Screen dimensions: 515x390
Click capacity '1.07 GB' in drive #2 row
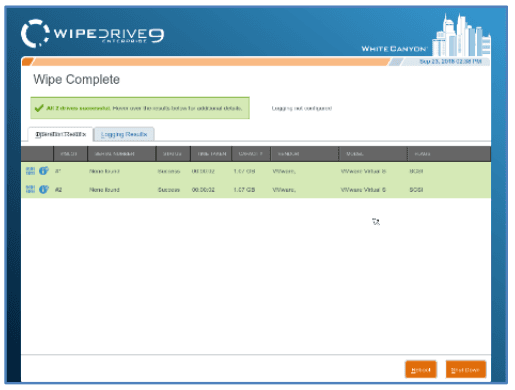click(x=244, y=190)
